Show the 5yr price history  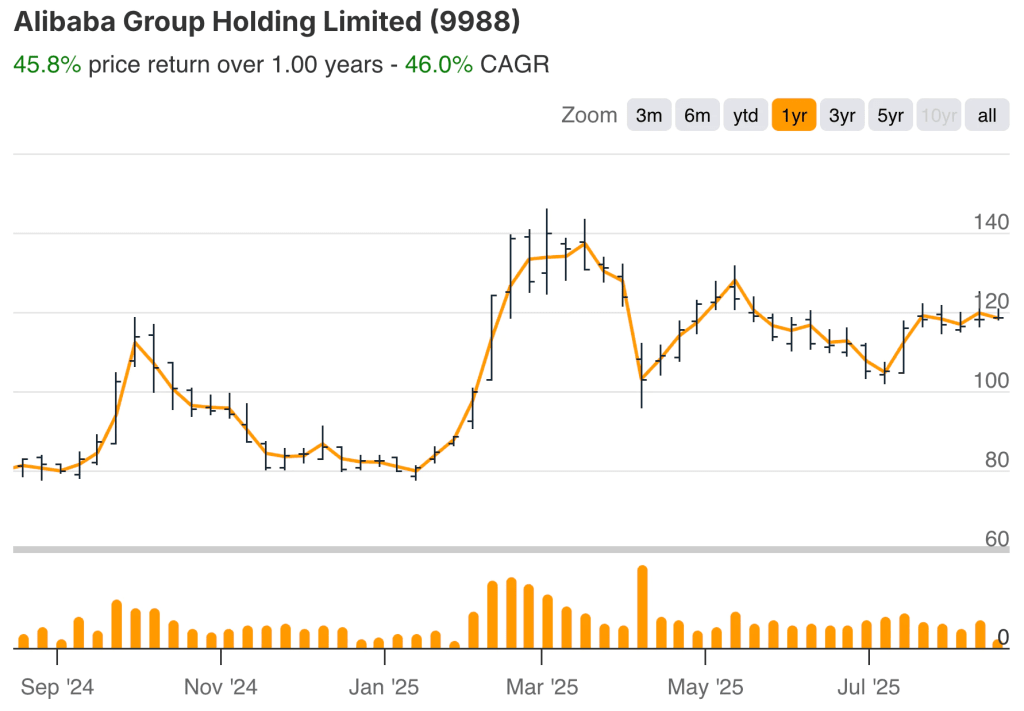pos(890,115)
